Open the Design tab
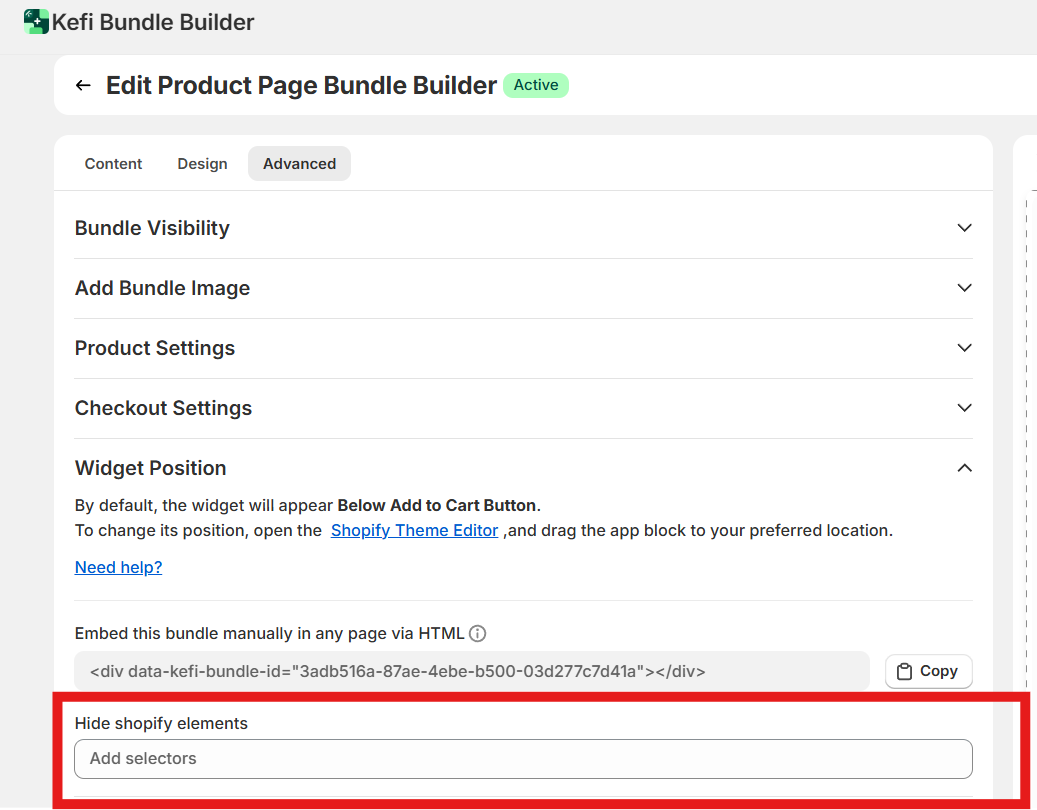 tap(202, 164)
